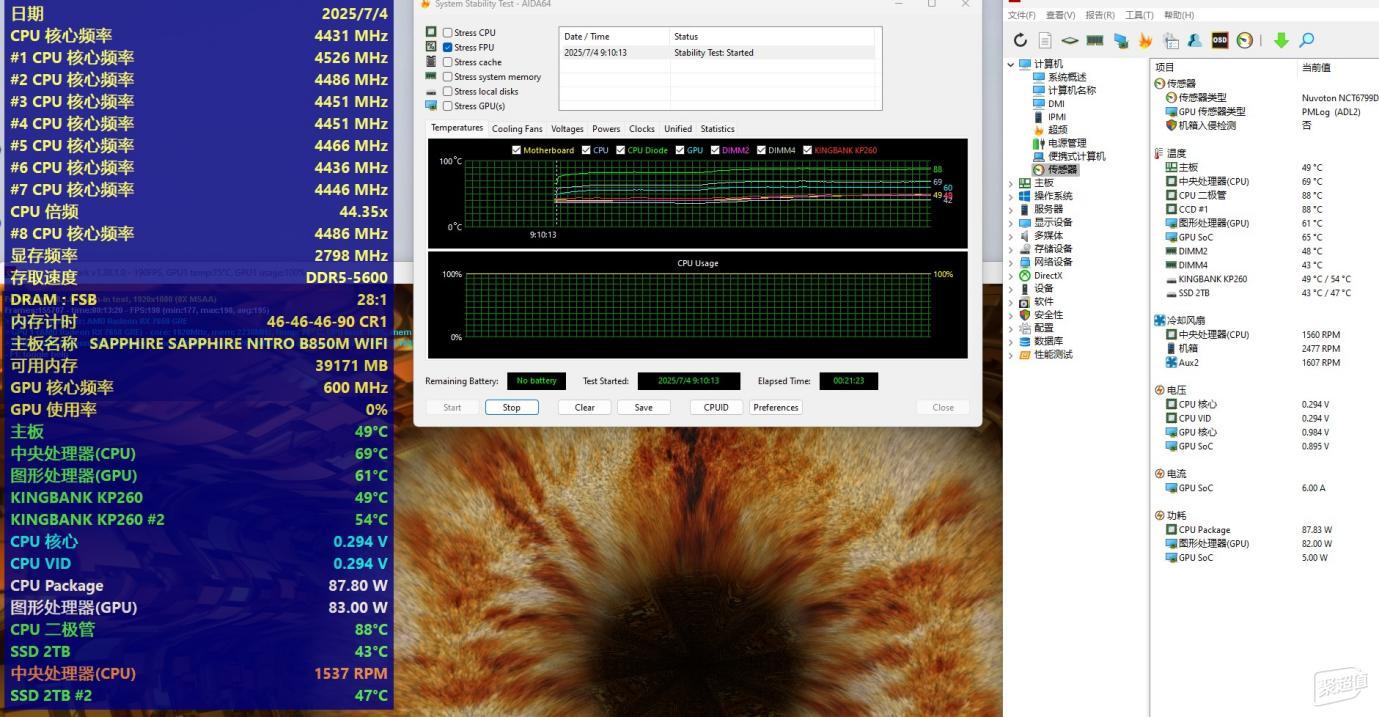Screen dimensions: 1379x717
Task: Select 超频 overclock tree item
Action: [x=1057, y=130]
